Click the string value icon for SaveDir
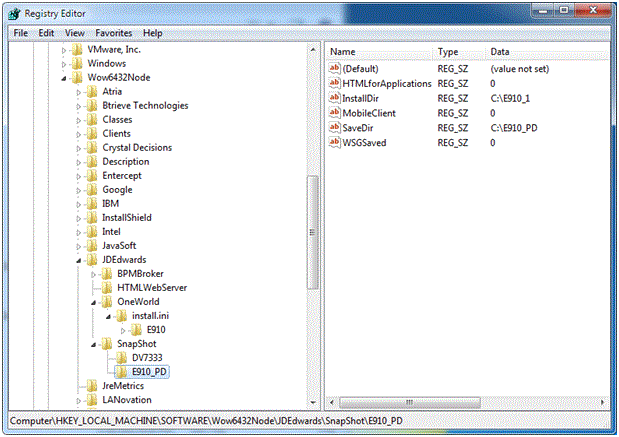This screenshot has height=437, width=619. point(334,128)
